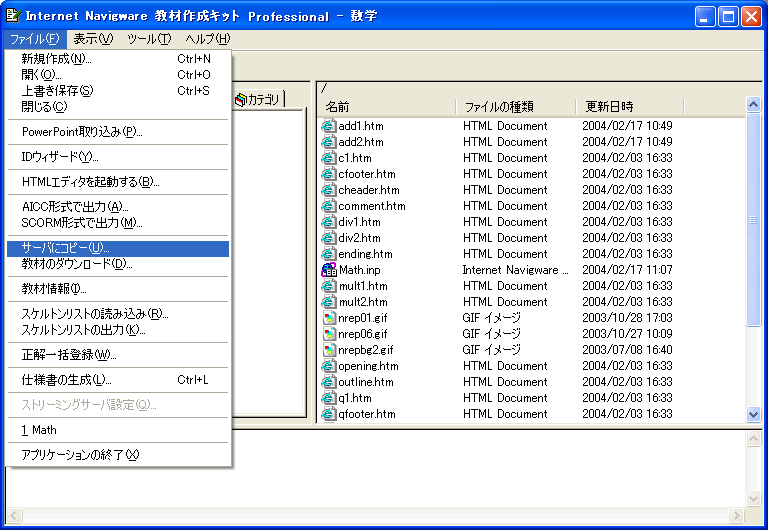This screenshot has width=768, height=530.
Task: Click the nrepbg2.gif image icon
Action: click(329, 350)
